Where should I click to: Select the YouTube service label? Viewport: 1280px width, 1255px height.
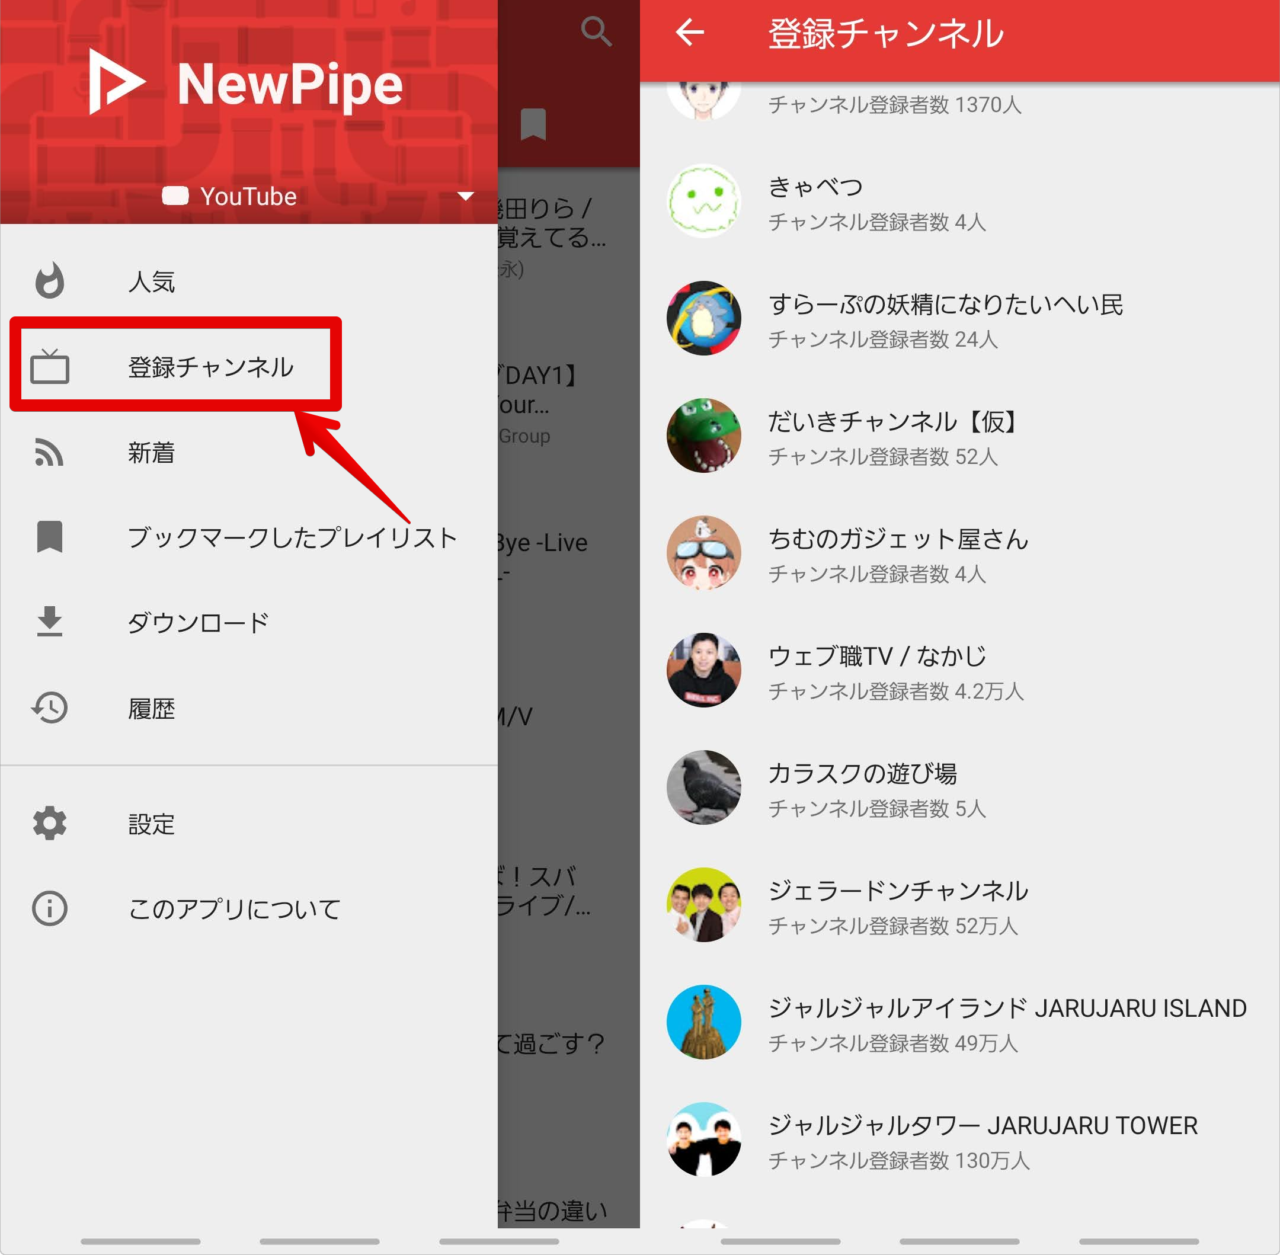tap(248, 196)
